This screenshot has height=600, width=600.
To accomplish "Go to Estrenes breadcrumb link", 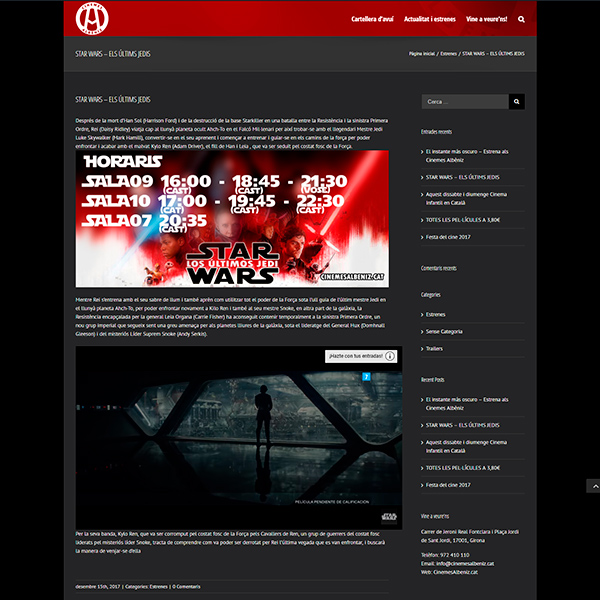I will coord(448,54).
